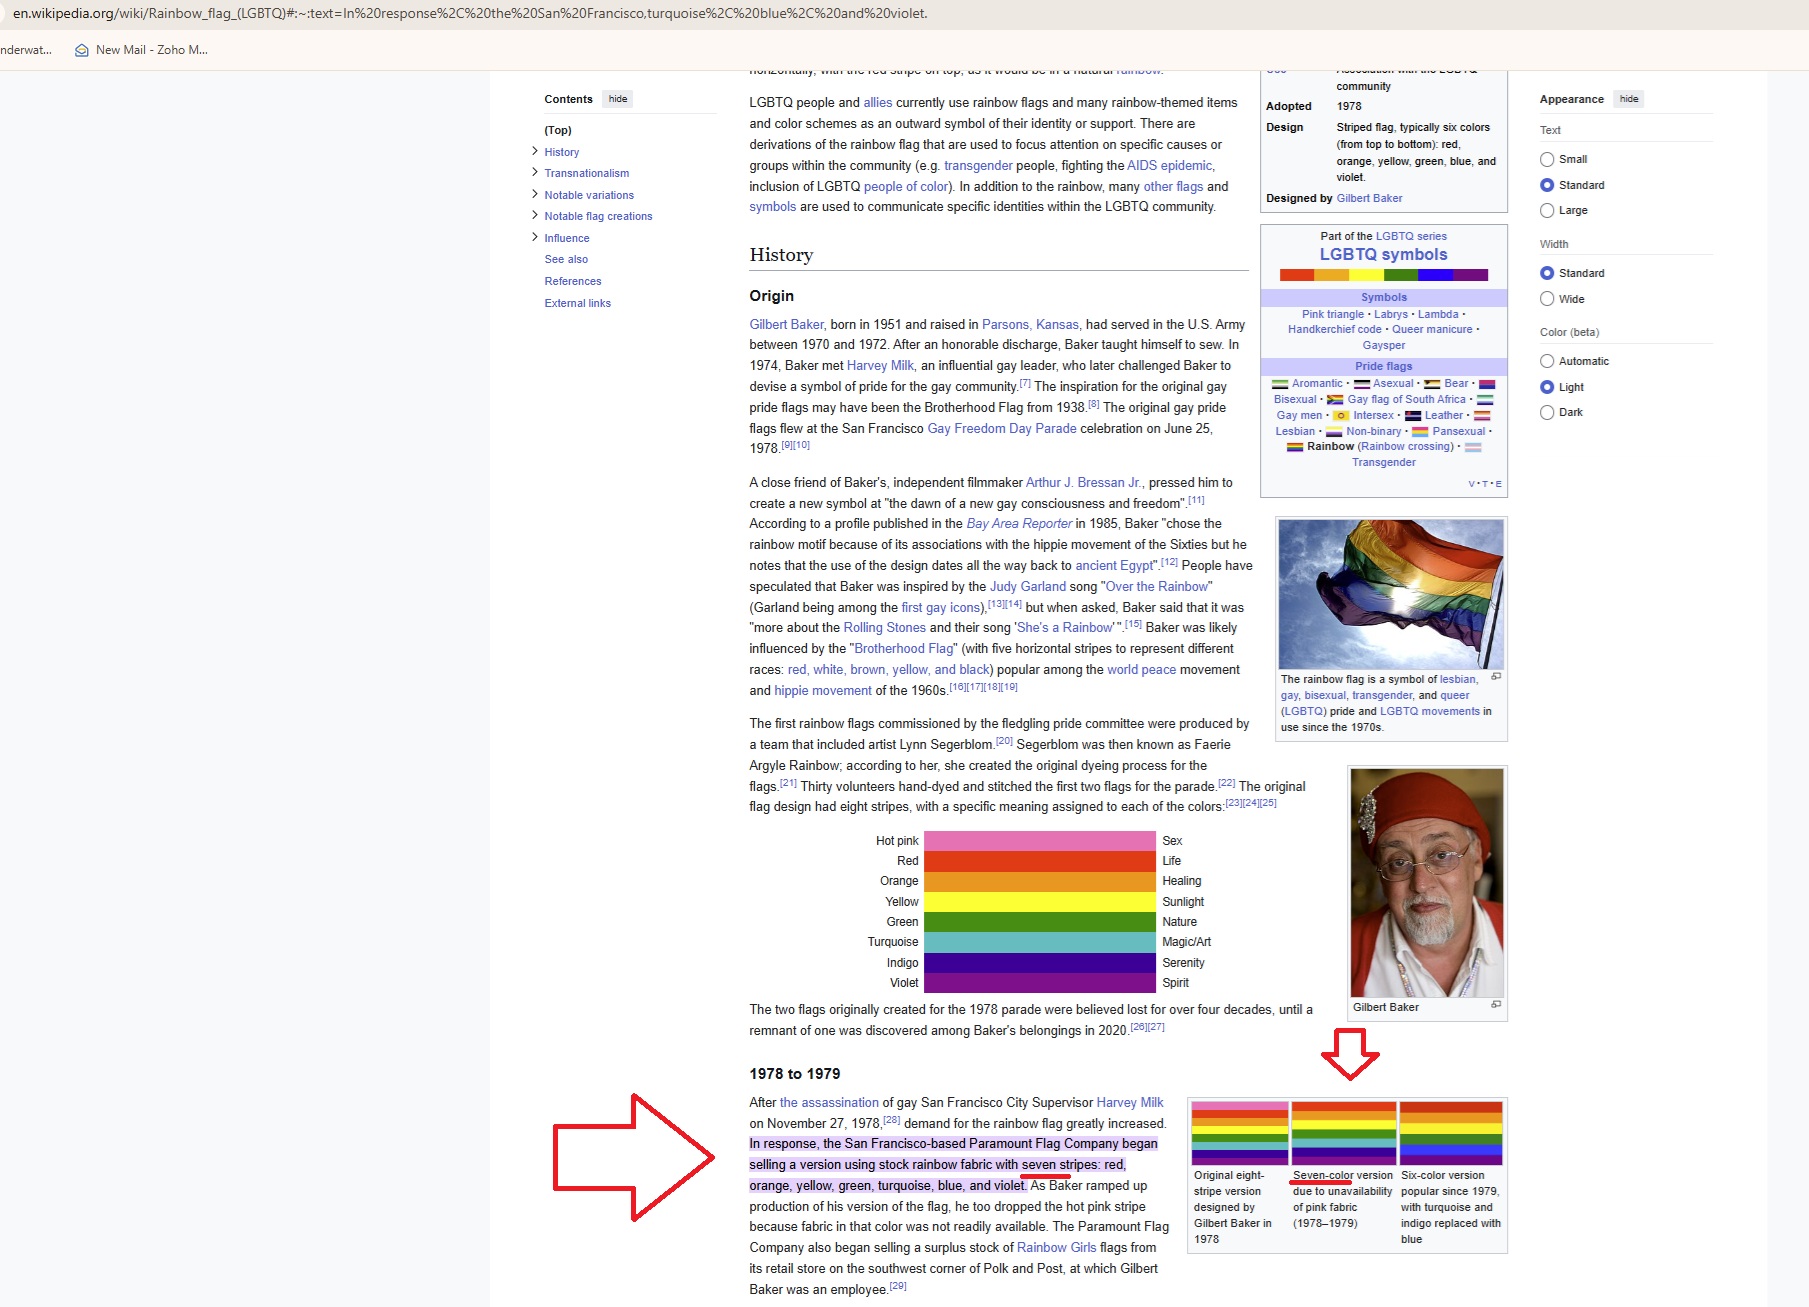Hide the Contents sidebar

point(618,99)
